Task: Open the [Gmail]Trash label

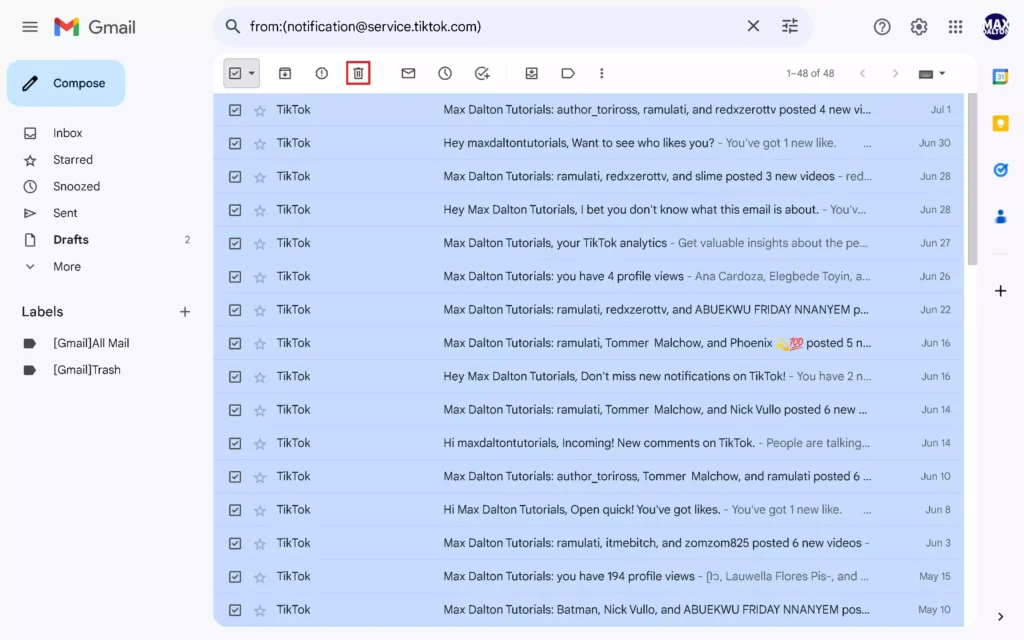Action: (x=87, y=370)
